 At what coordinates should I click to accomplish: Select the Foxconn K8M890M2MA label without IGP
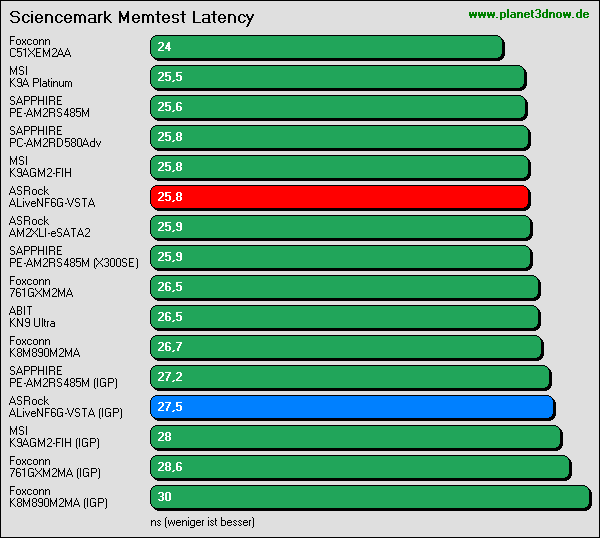45,347
